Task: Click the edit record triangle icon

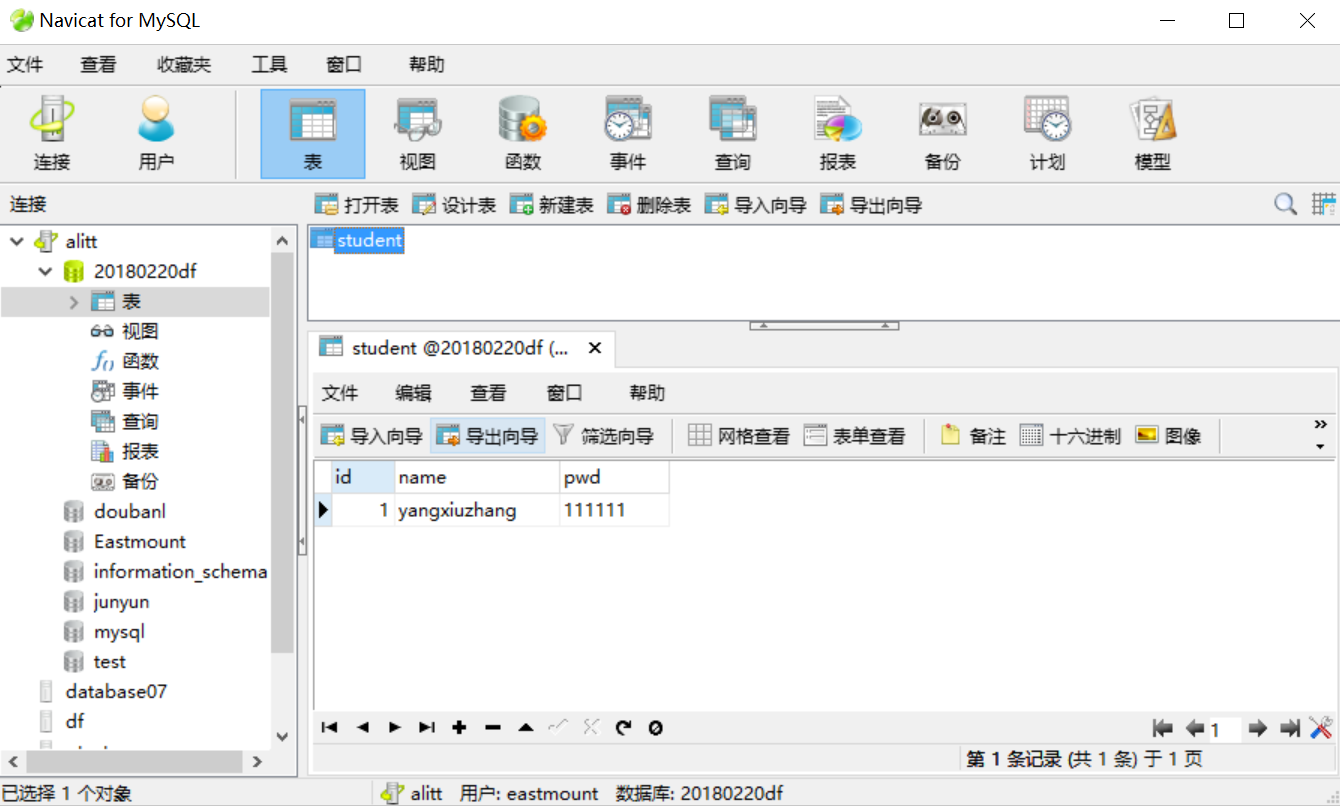Action: pyautogui.click(x=525, y=727)
